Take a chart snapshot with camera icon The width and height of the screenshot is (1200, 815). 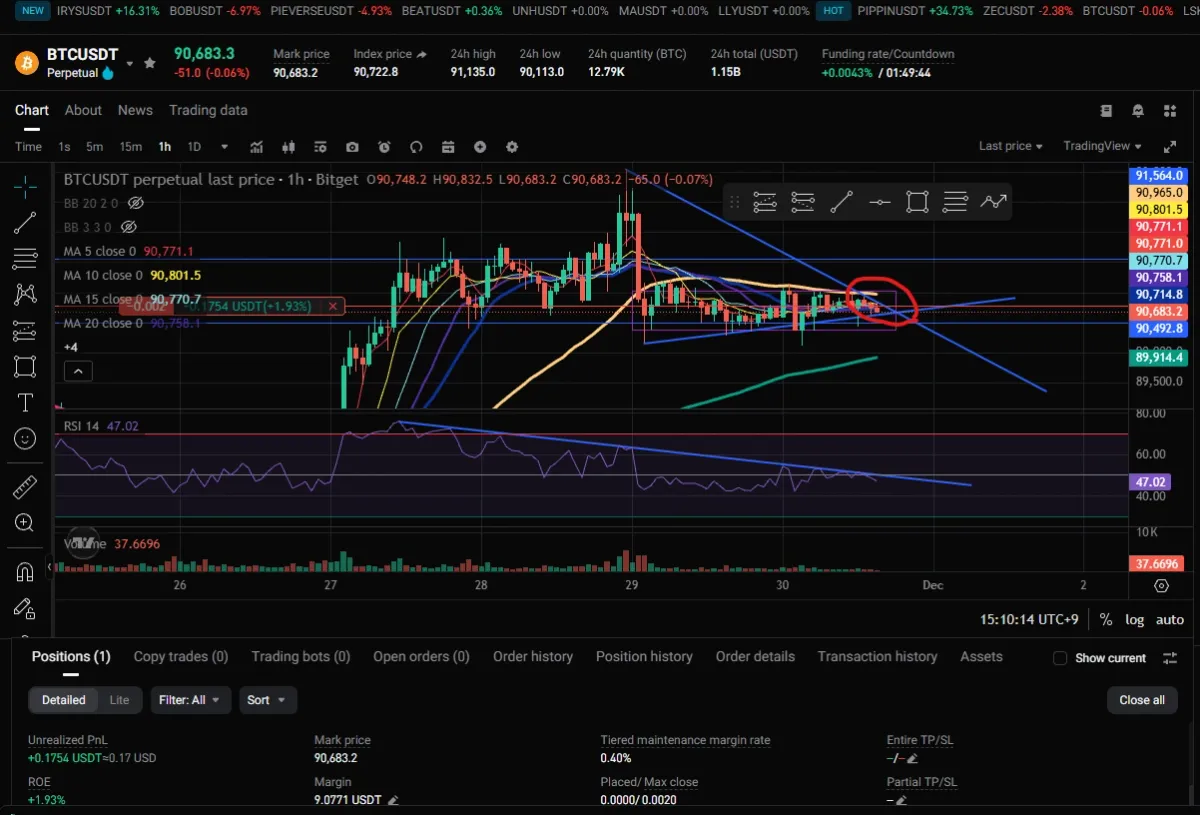tap(352, 147)
